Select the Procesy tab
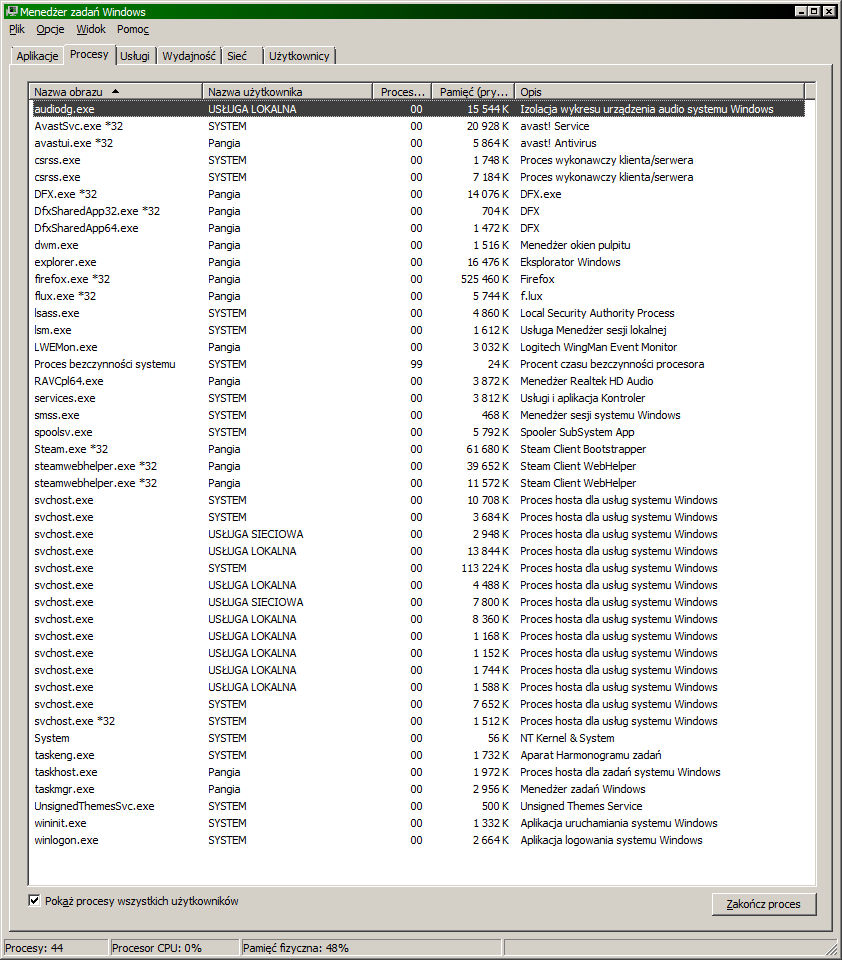842x960 pixels. [x=89, y=54]
